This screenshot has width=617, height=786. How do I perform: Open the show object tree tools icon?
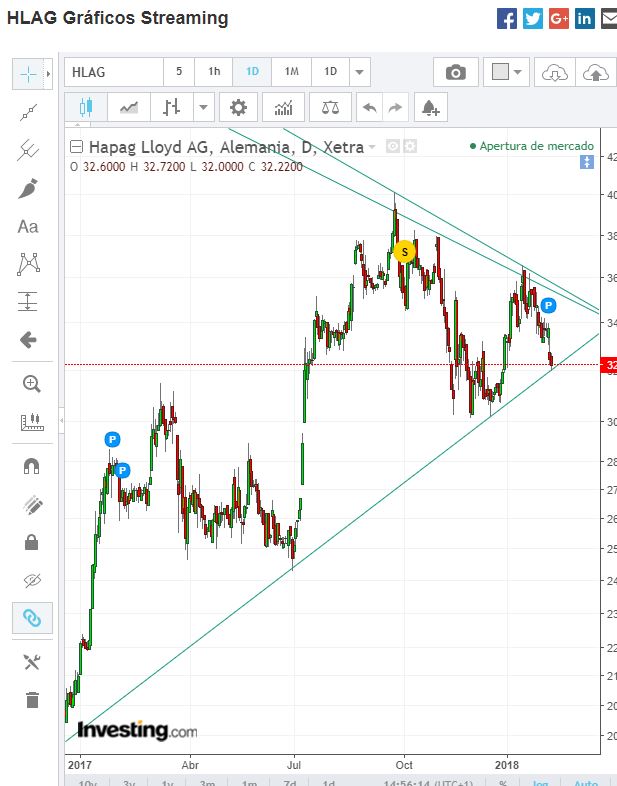[32, 662]
